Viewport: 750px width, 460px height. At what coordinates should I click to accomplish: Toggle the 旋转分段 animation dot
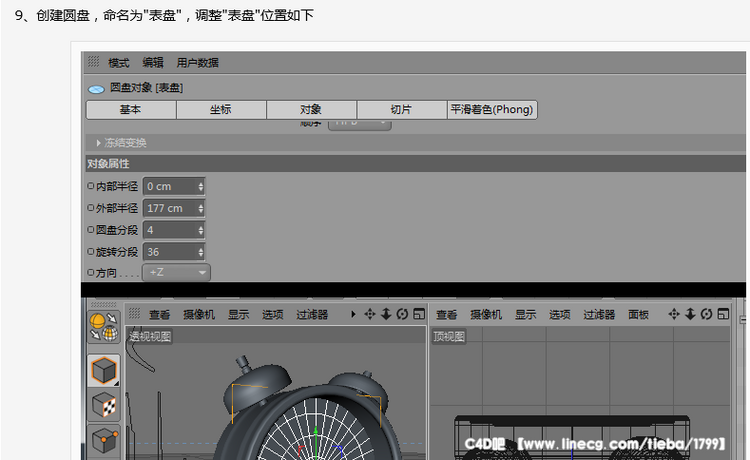pos(90,252)
